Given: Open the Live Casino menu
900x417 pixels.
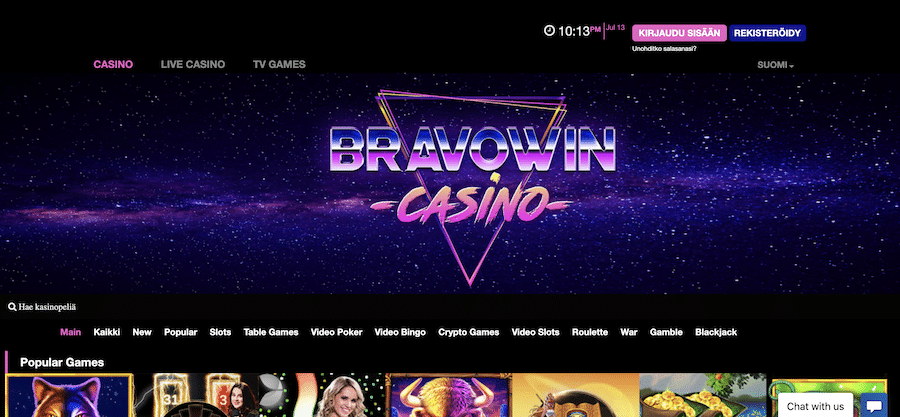Looking at the screenshot, I should [x=193, y=64].
